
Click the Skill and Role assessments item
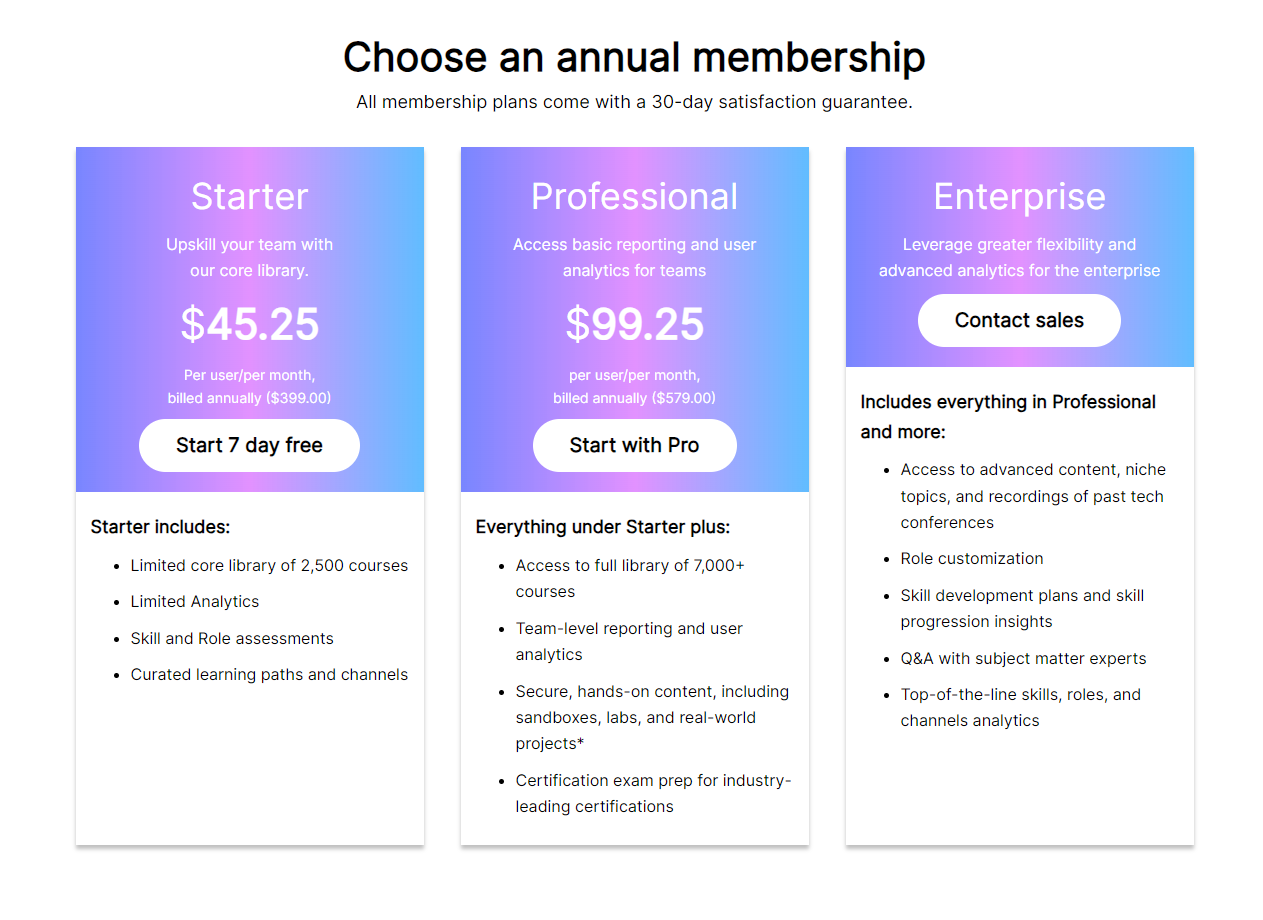coord(232,638)
